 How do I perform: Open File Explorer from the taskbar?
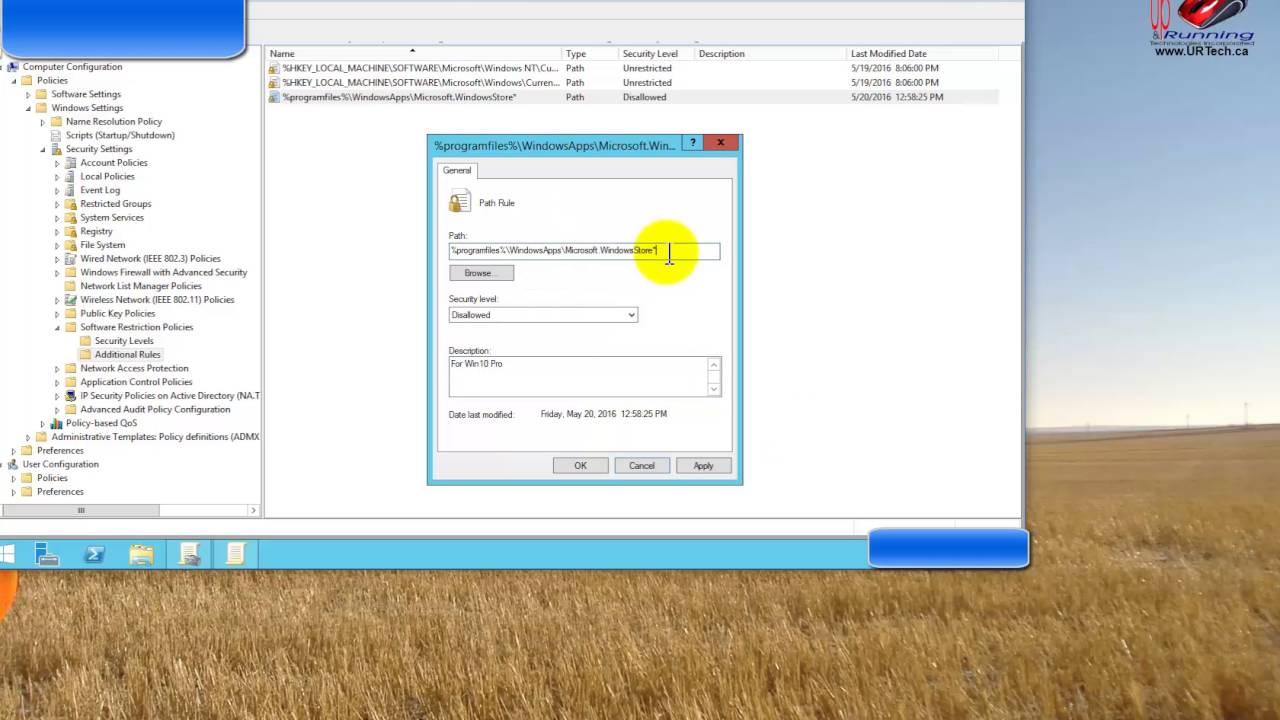[x=141, y=553]
